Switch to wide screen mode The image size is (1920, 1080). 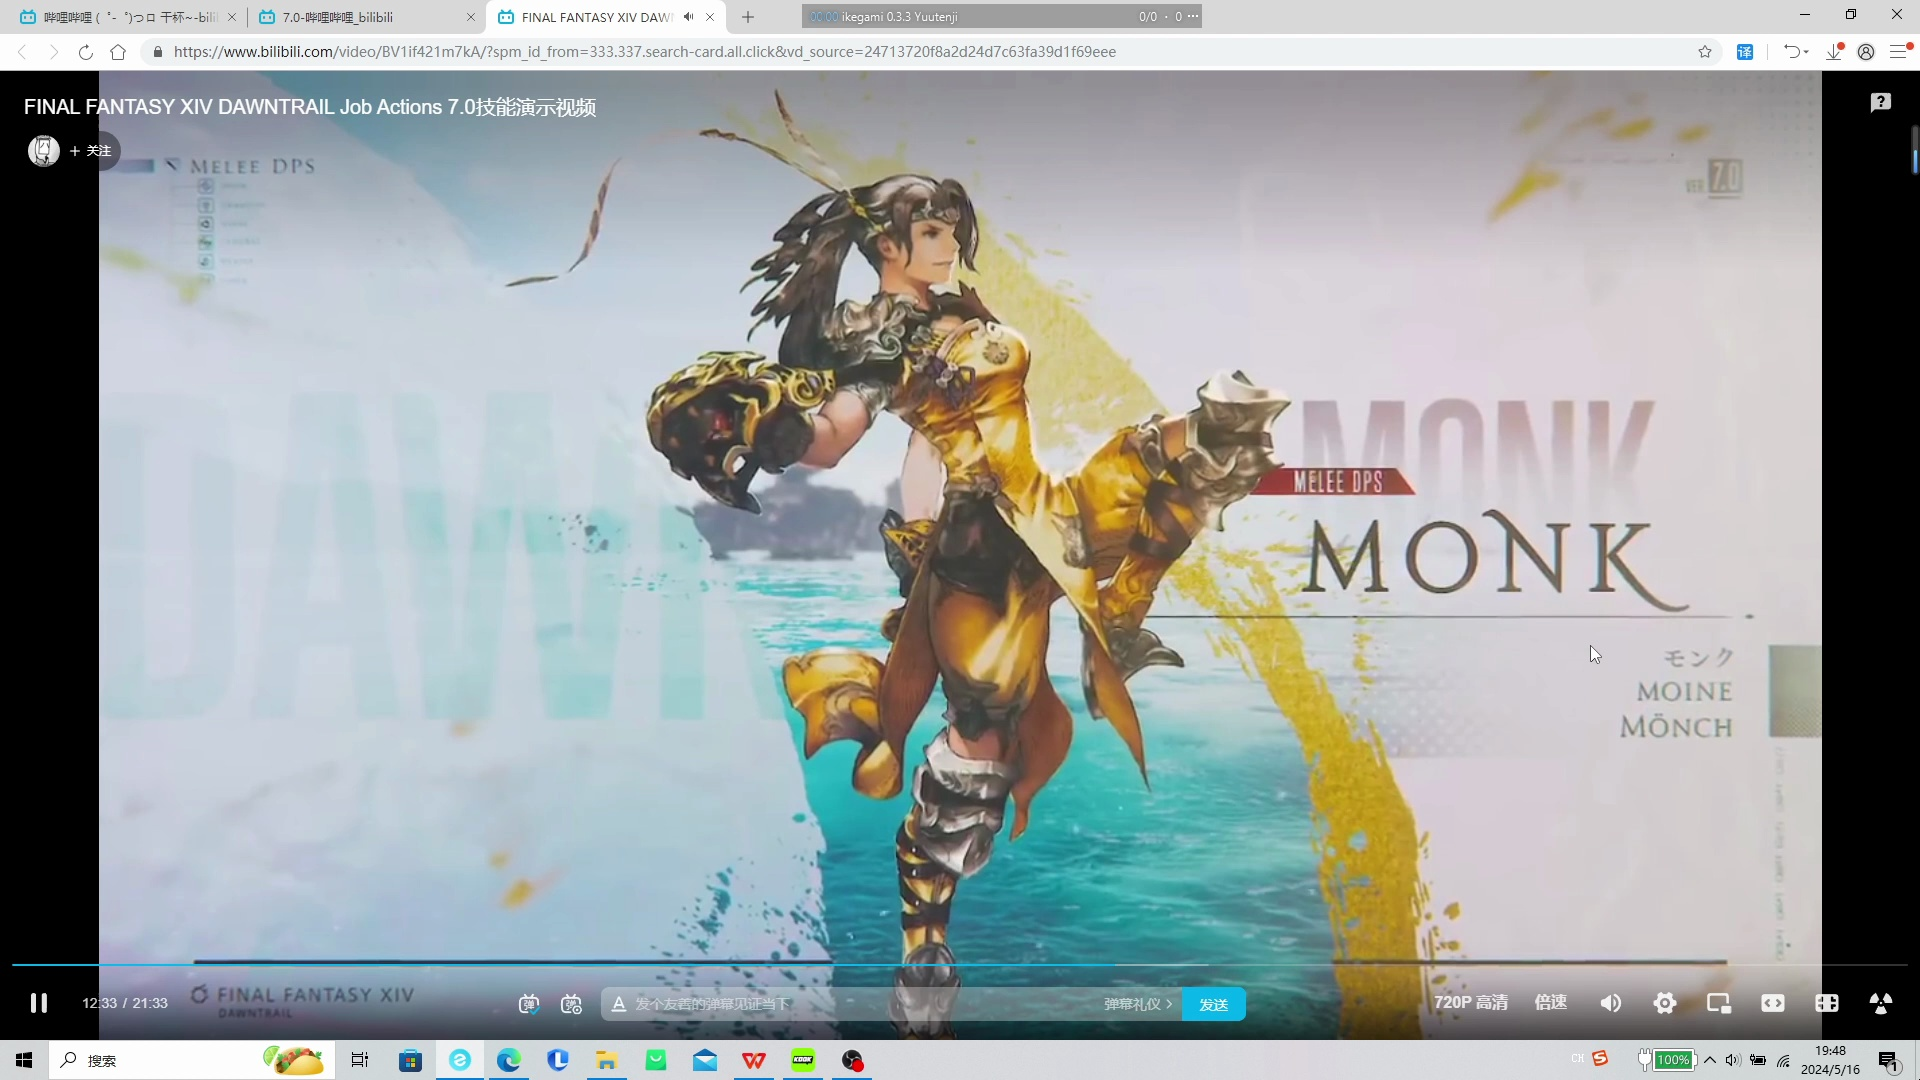coord(1773,1003)
